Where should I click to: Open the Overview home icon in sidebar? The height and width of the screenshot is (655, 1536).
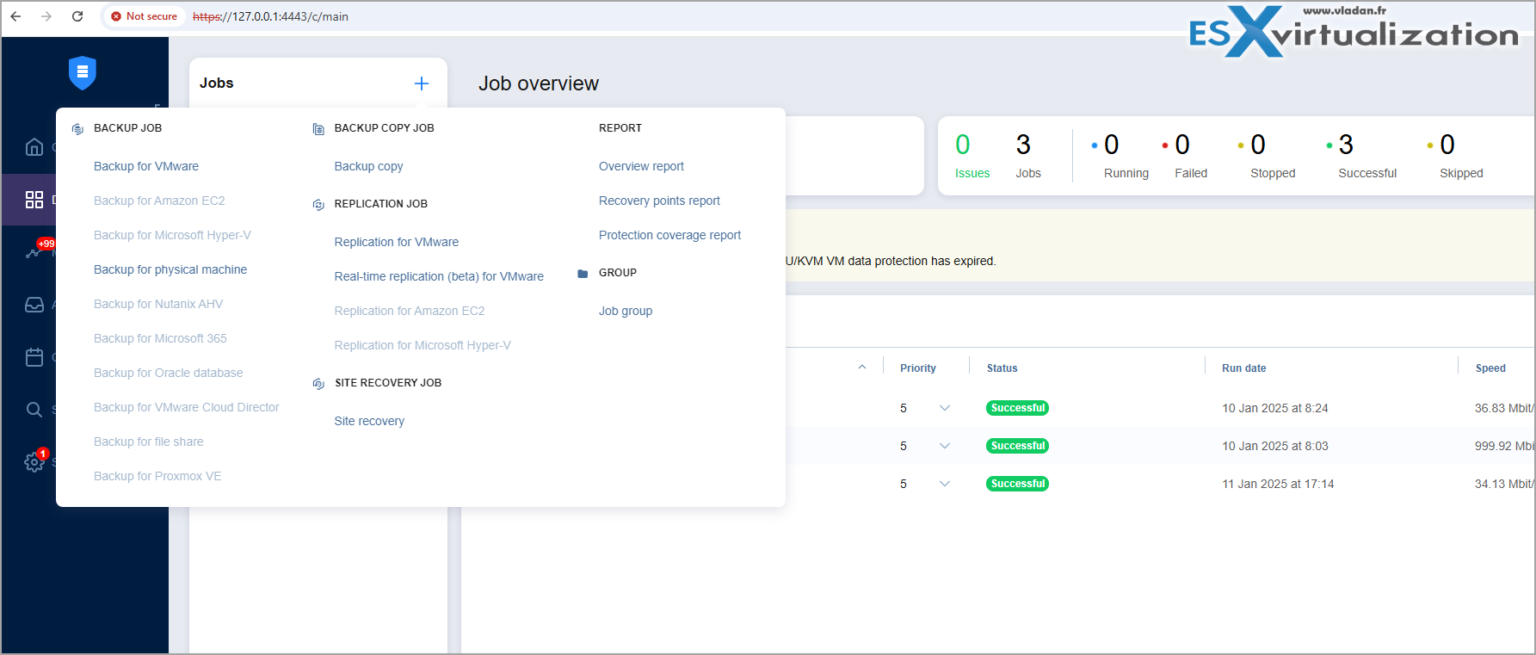coord(33,147)
